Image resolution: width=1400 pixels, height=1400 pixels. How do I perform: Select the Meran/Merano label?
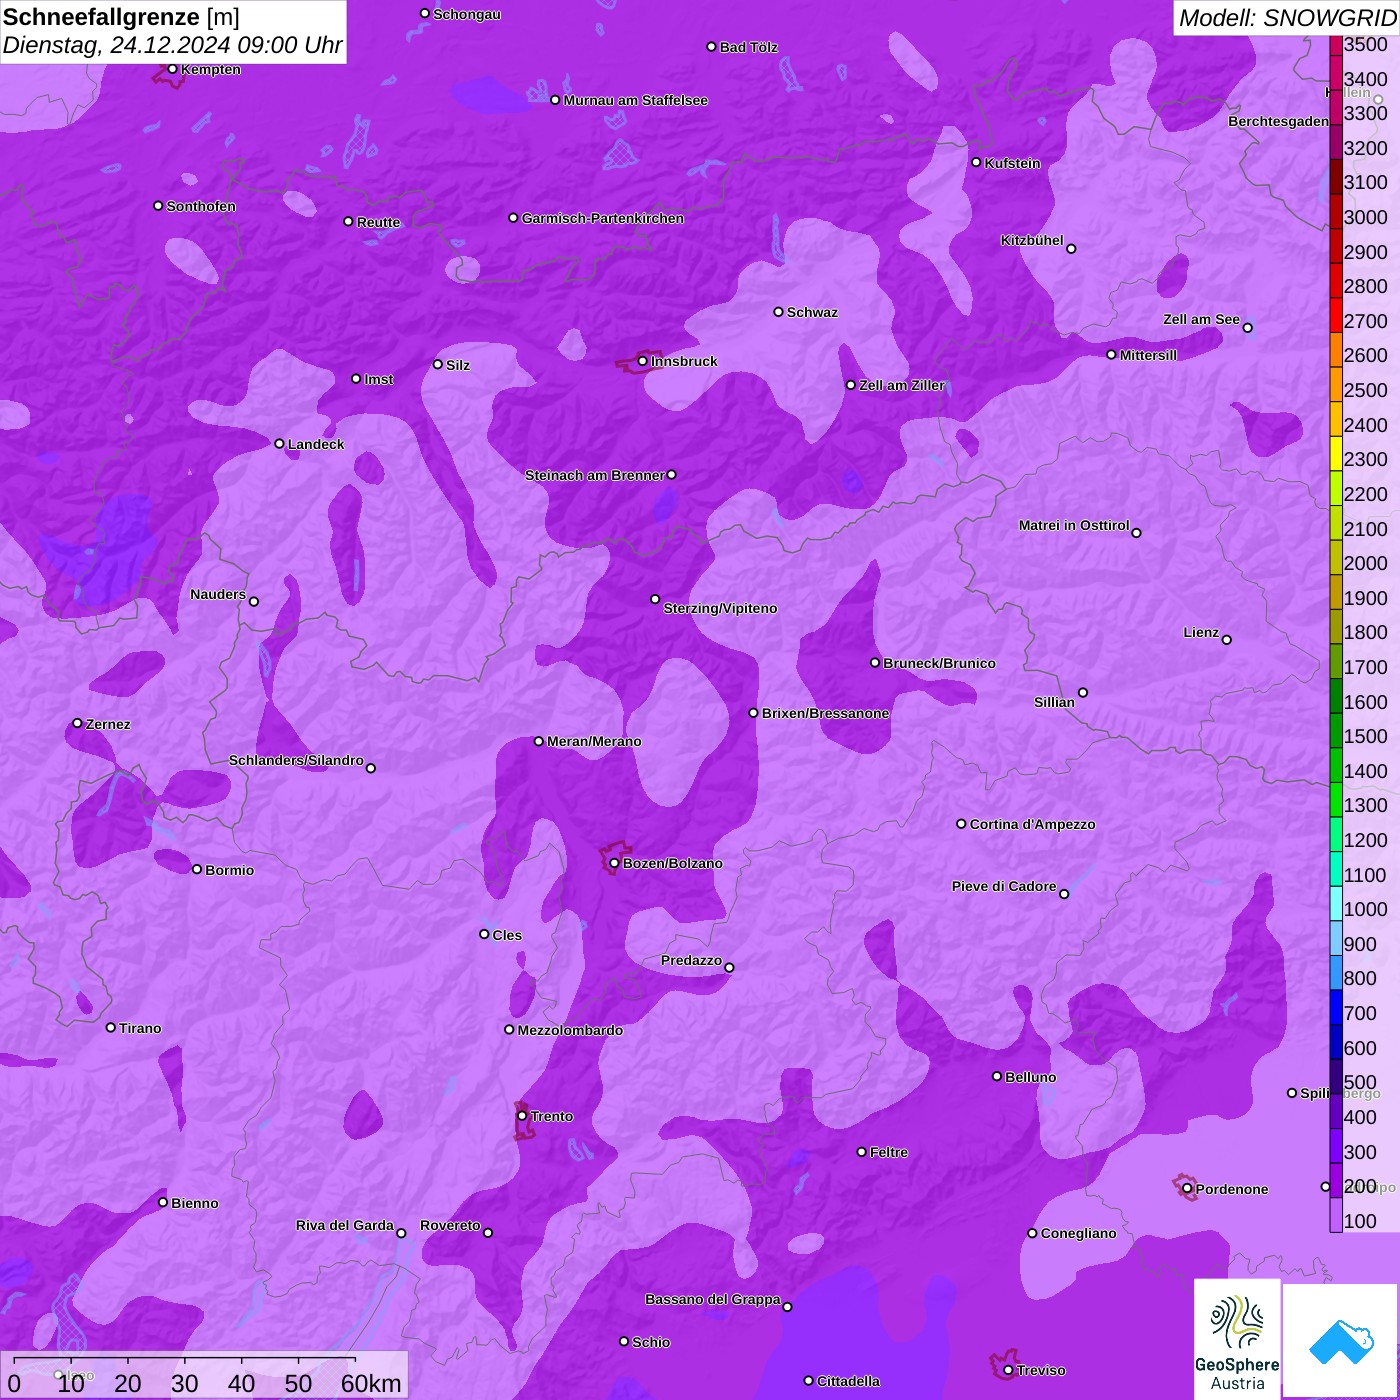(594, 741)
